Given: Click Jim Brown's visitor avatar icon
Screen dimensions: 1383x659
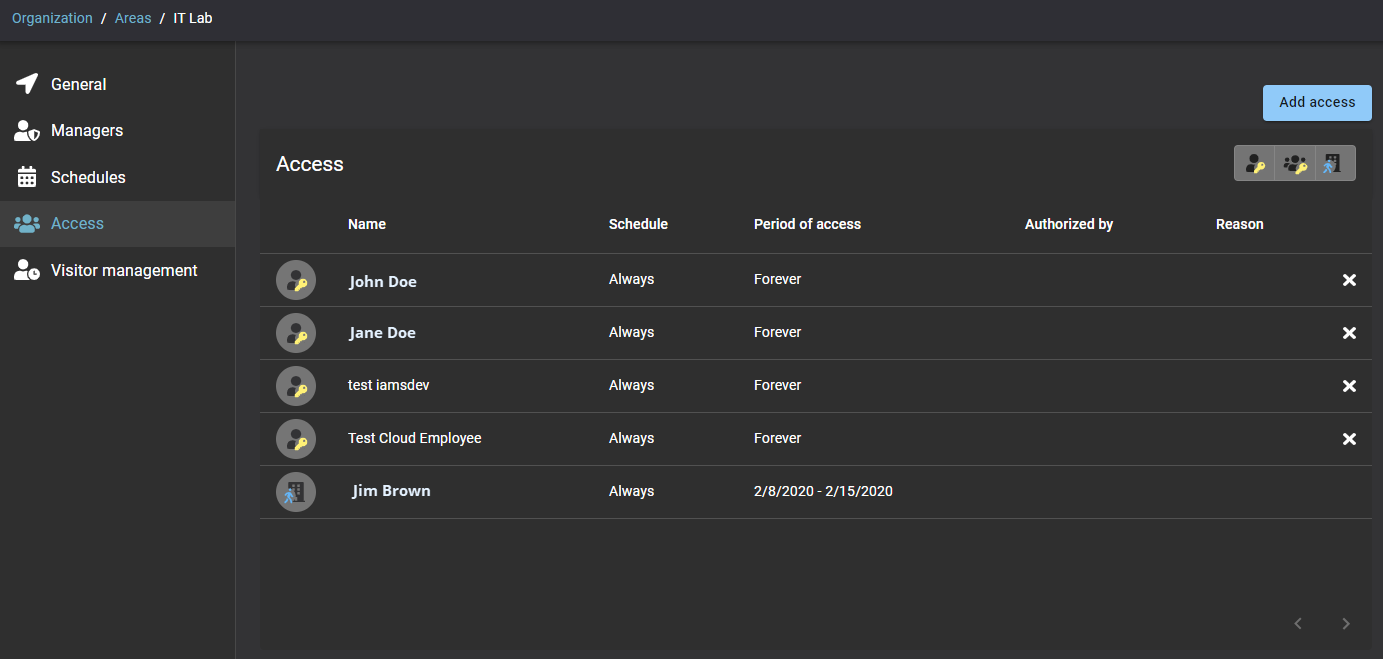Looking at the screenshot, I should (296, 492).
